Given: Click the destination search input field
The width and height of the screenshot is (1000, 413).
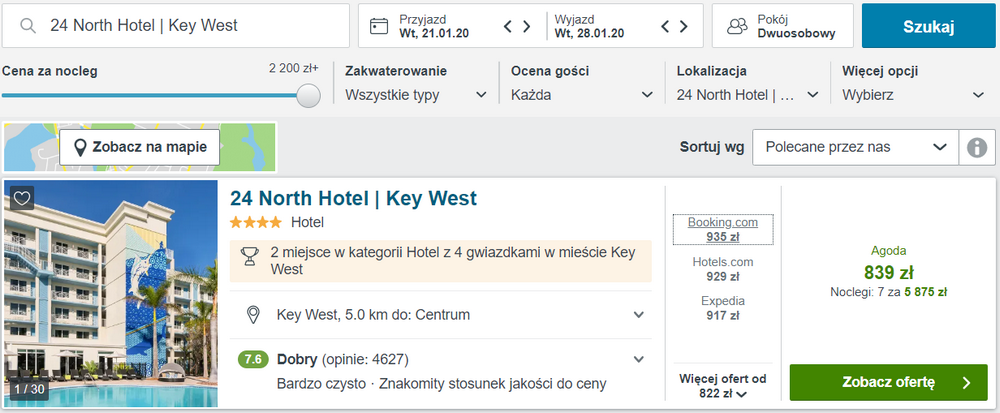Looking at the screenshot, I should tap(190, 25).
